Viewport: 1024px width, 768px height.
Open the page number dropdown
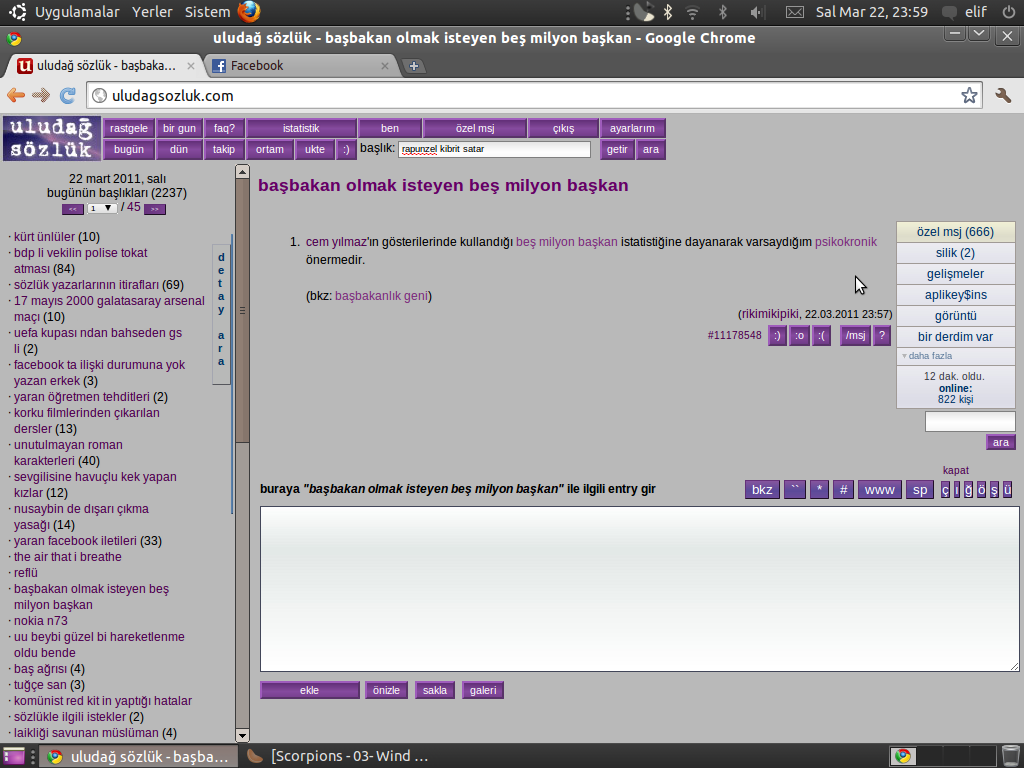(x=102, y=208)
